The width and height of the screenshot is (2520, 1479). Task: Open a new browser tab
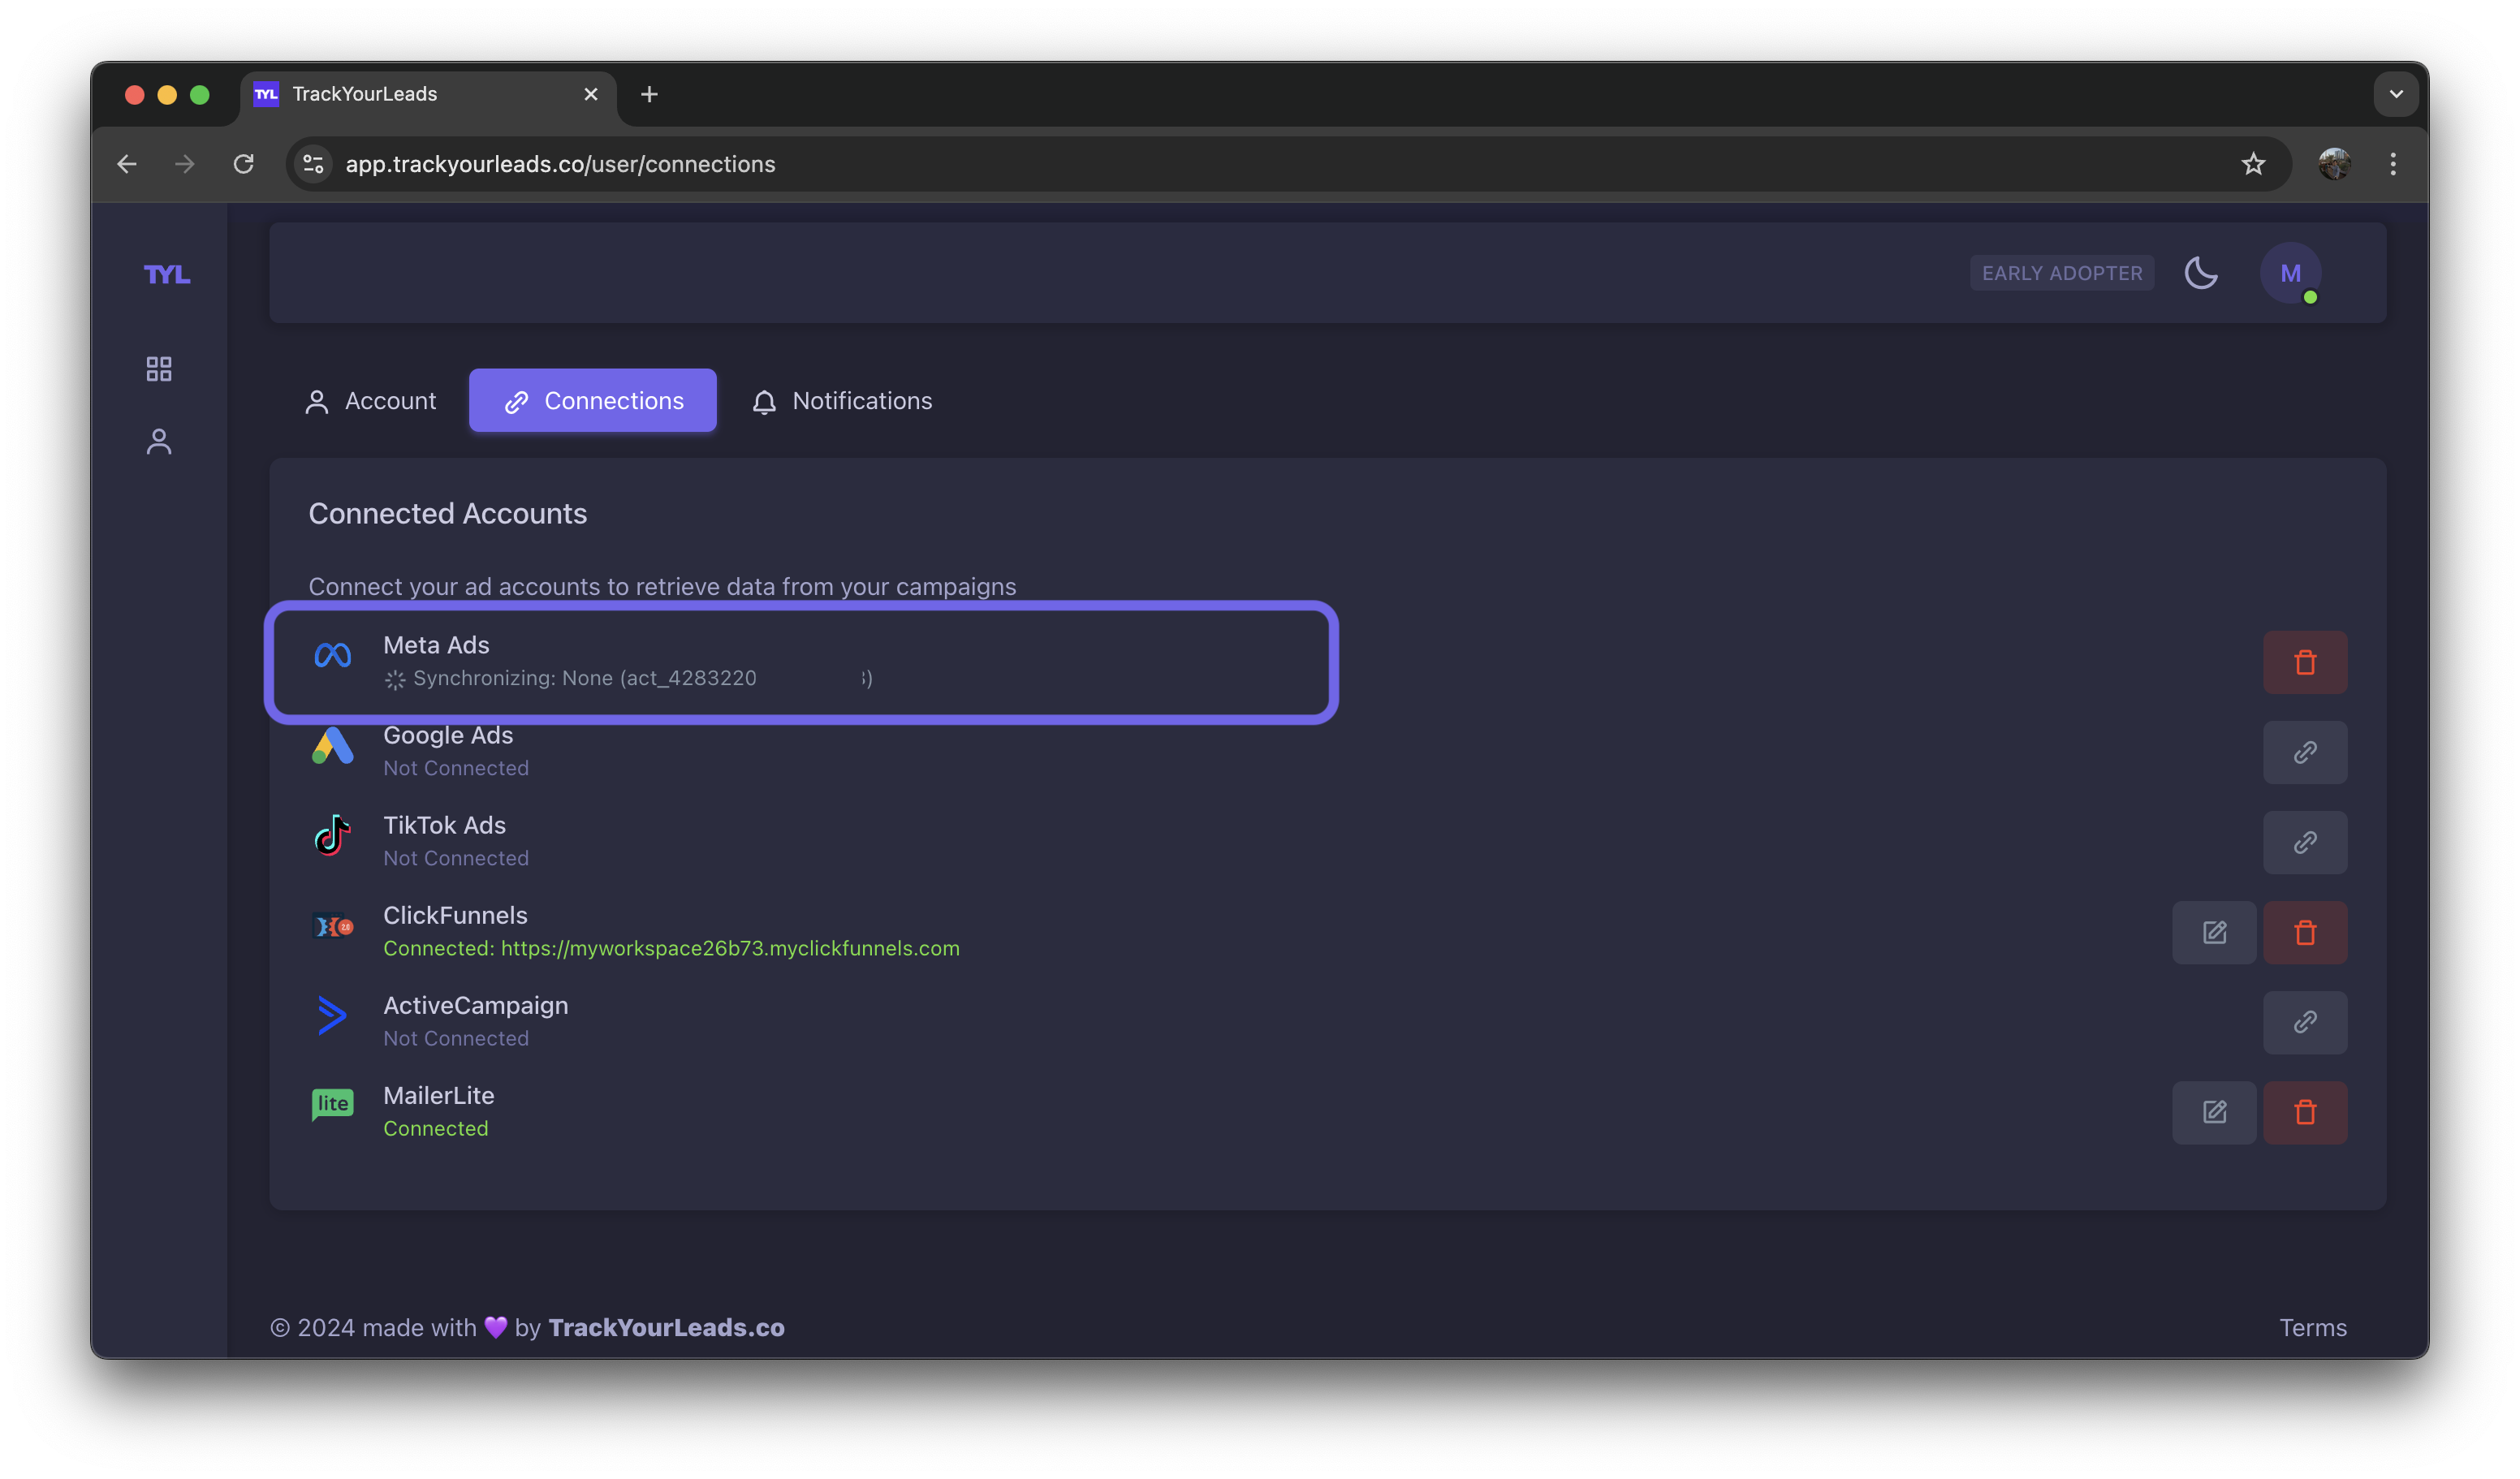tap(649, 94)
